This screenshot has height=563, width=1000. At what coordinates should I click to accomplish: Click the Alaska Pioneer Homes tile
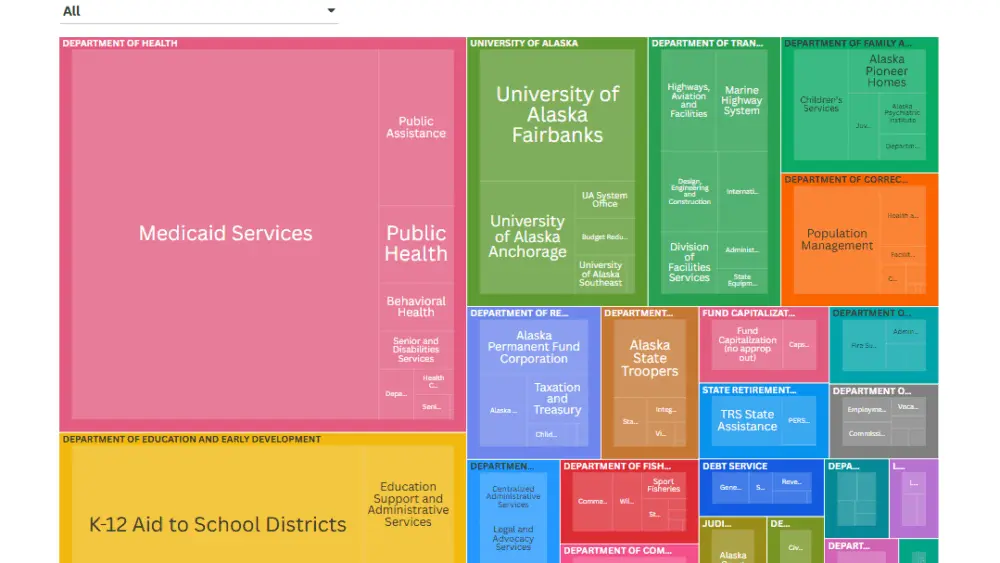pyautogui.click(x=886, y=71)
